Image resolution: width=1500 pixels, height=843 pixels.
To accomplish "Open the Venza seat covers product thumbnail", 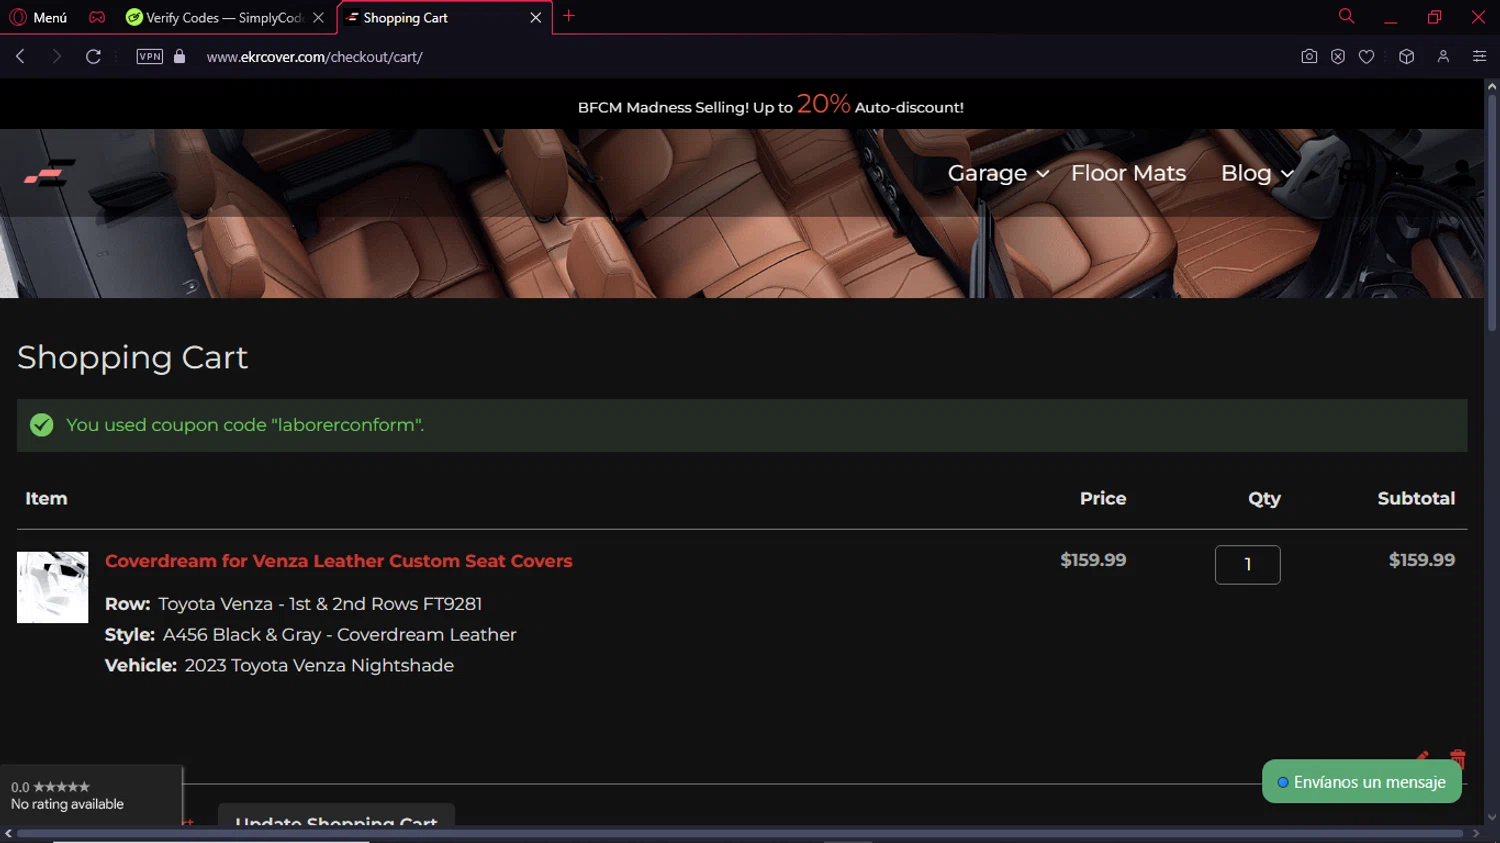I will (52, 587).
